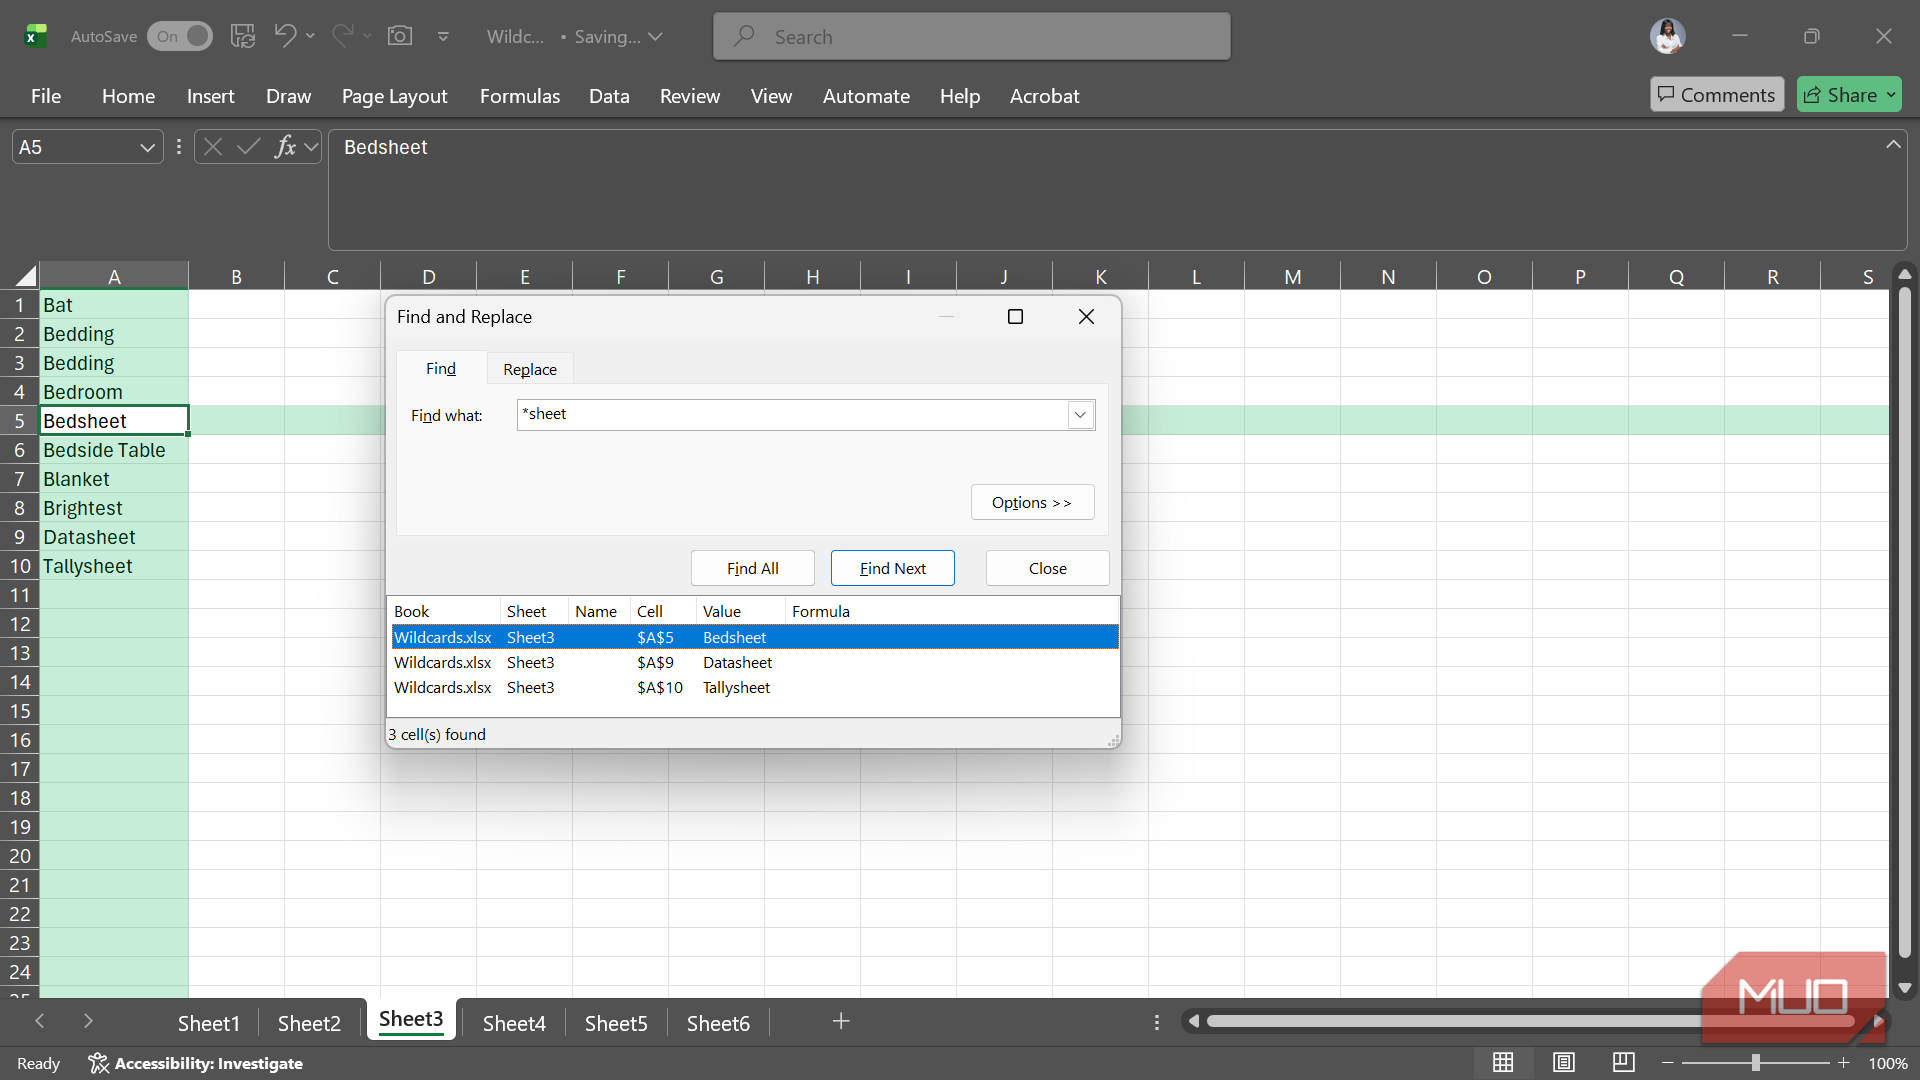Click Accessibility Investigate status icon

[x=98, y=1063]
